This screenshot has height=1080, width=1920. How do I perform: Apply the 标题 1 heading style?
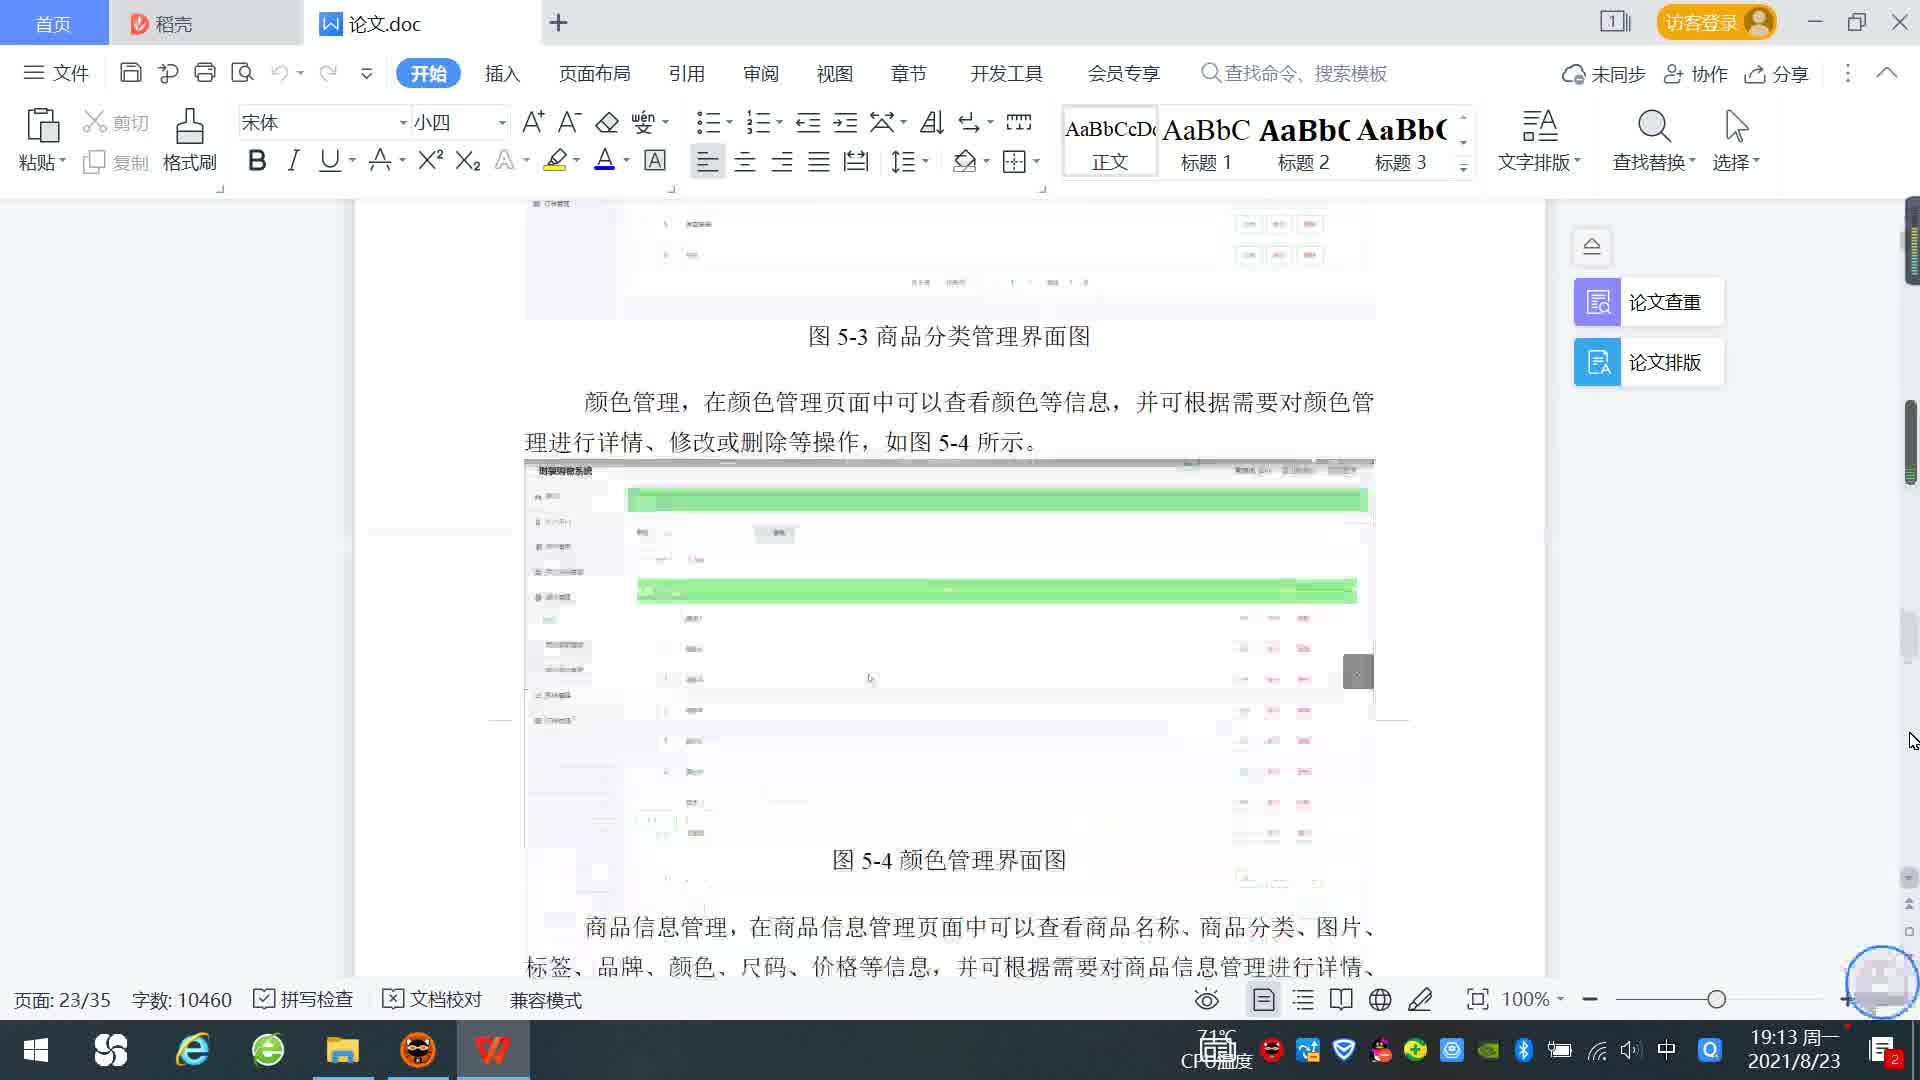point(1206,142)
